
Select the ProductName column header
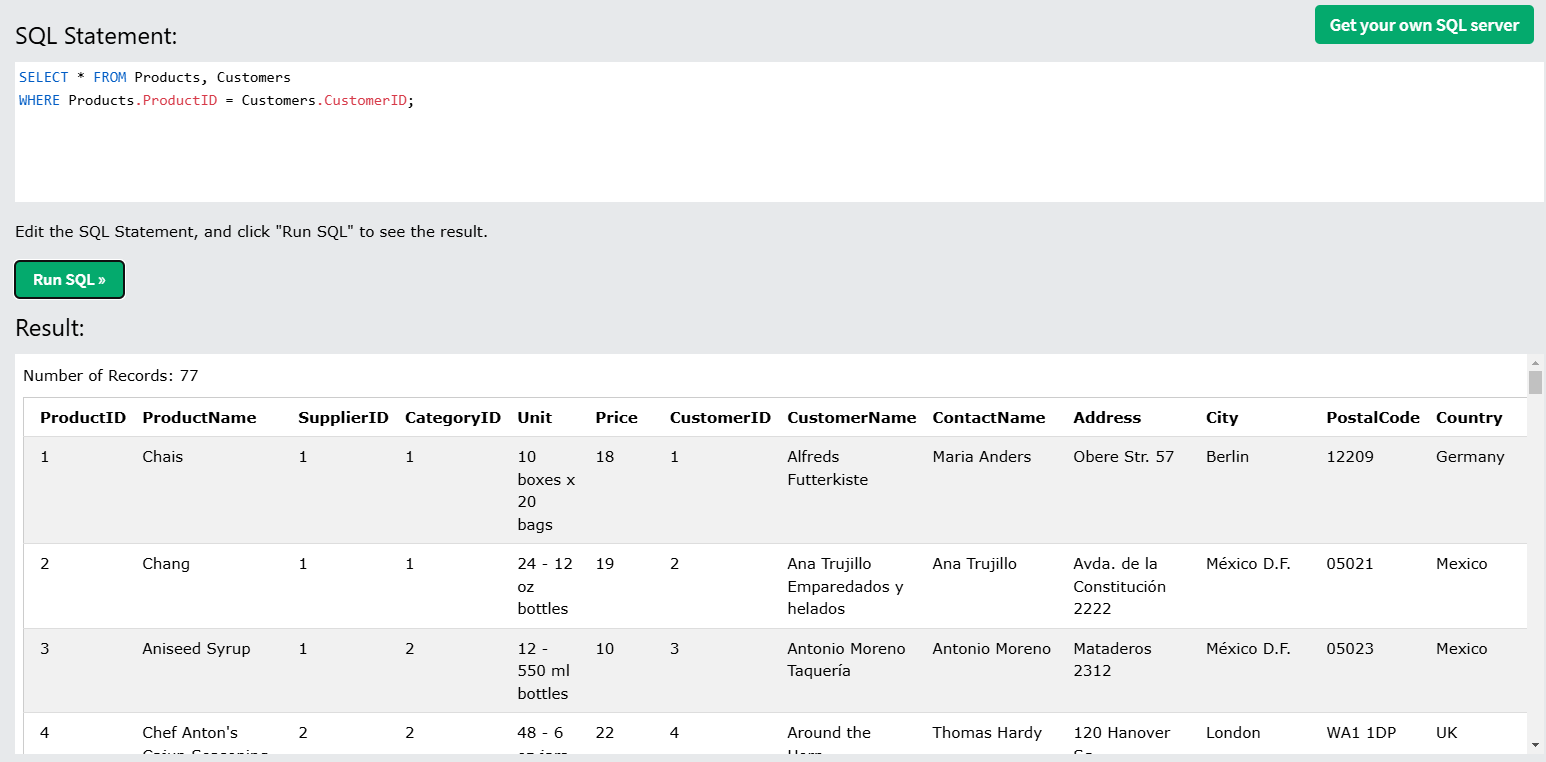click(199, 418)
